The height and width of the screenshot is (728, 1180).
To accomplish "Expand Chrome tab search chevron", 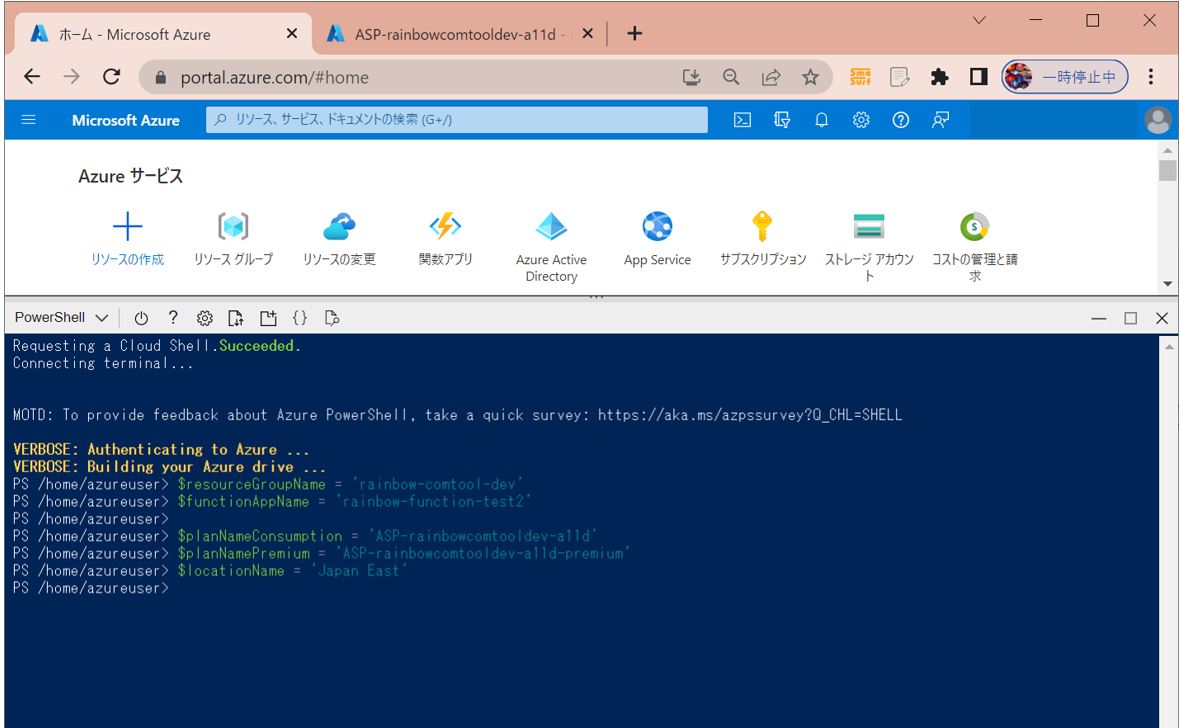I will (979, 20).
